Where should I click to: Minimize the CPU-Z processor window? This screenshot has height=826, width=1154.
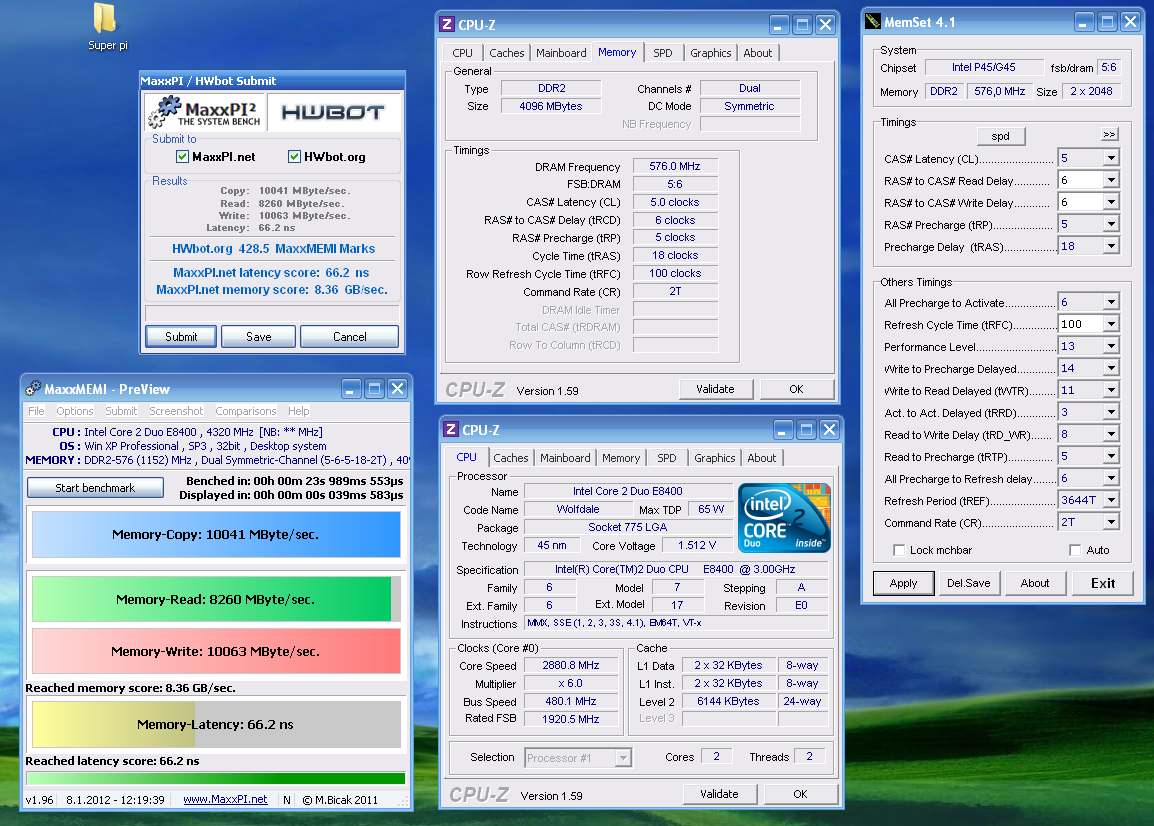783,429
